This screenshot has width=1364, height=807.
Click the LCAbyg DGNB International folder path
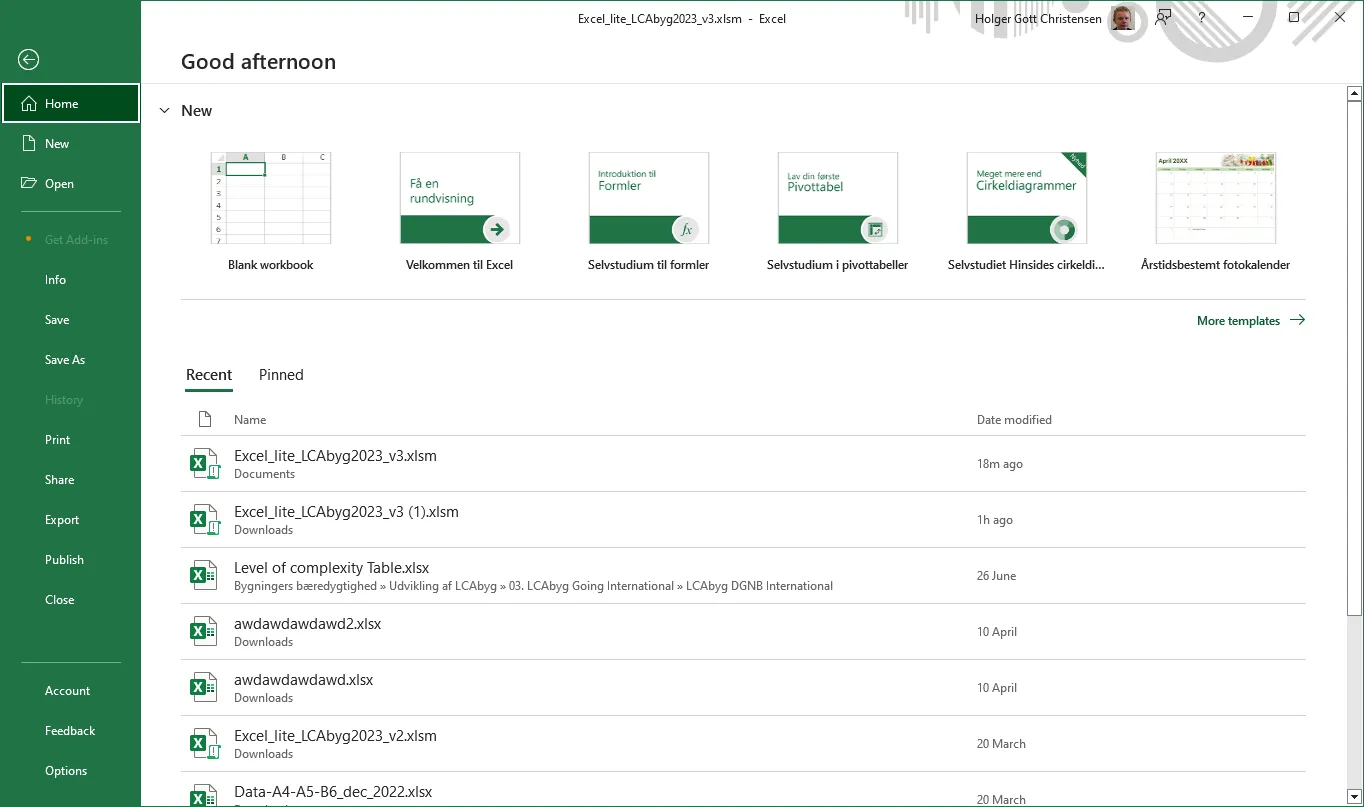click(760, 586)
